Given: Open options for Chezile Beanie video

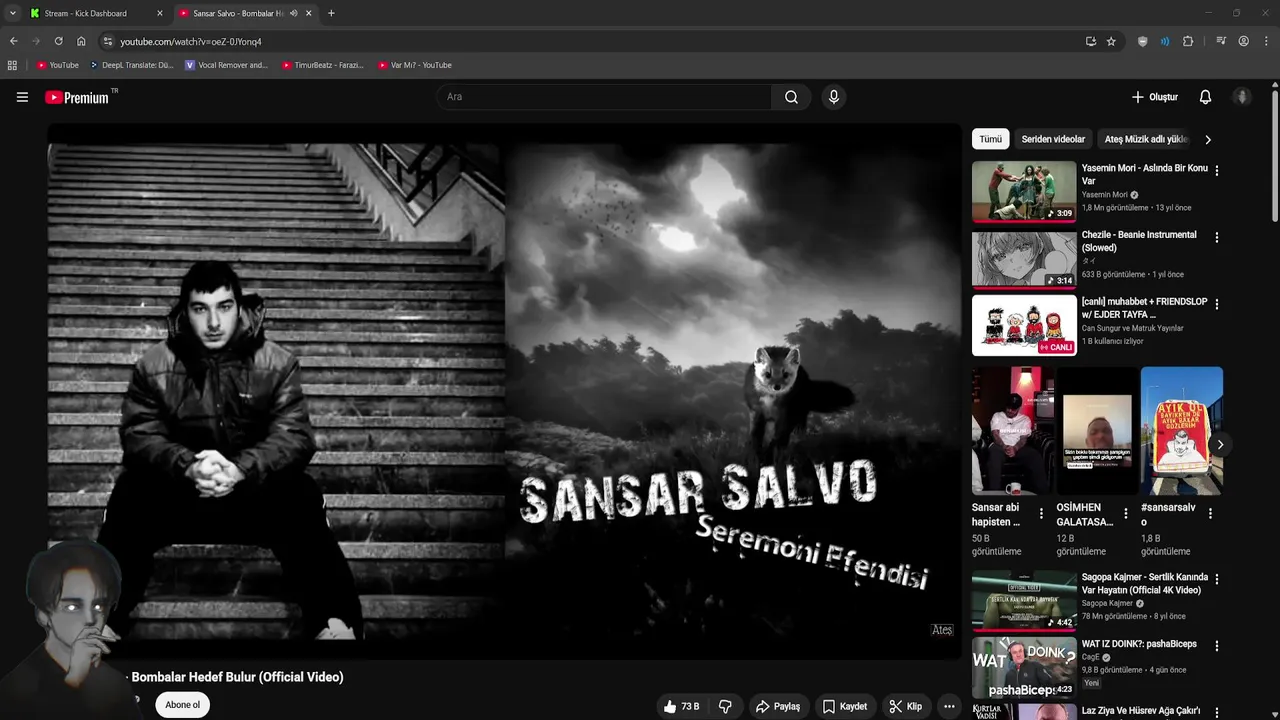Looking at the screenshot, I should 1216,238.
